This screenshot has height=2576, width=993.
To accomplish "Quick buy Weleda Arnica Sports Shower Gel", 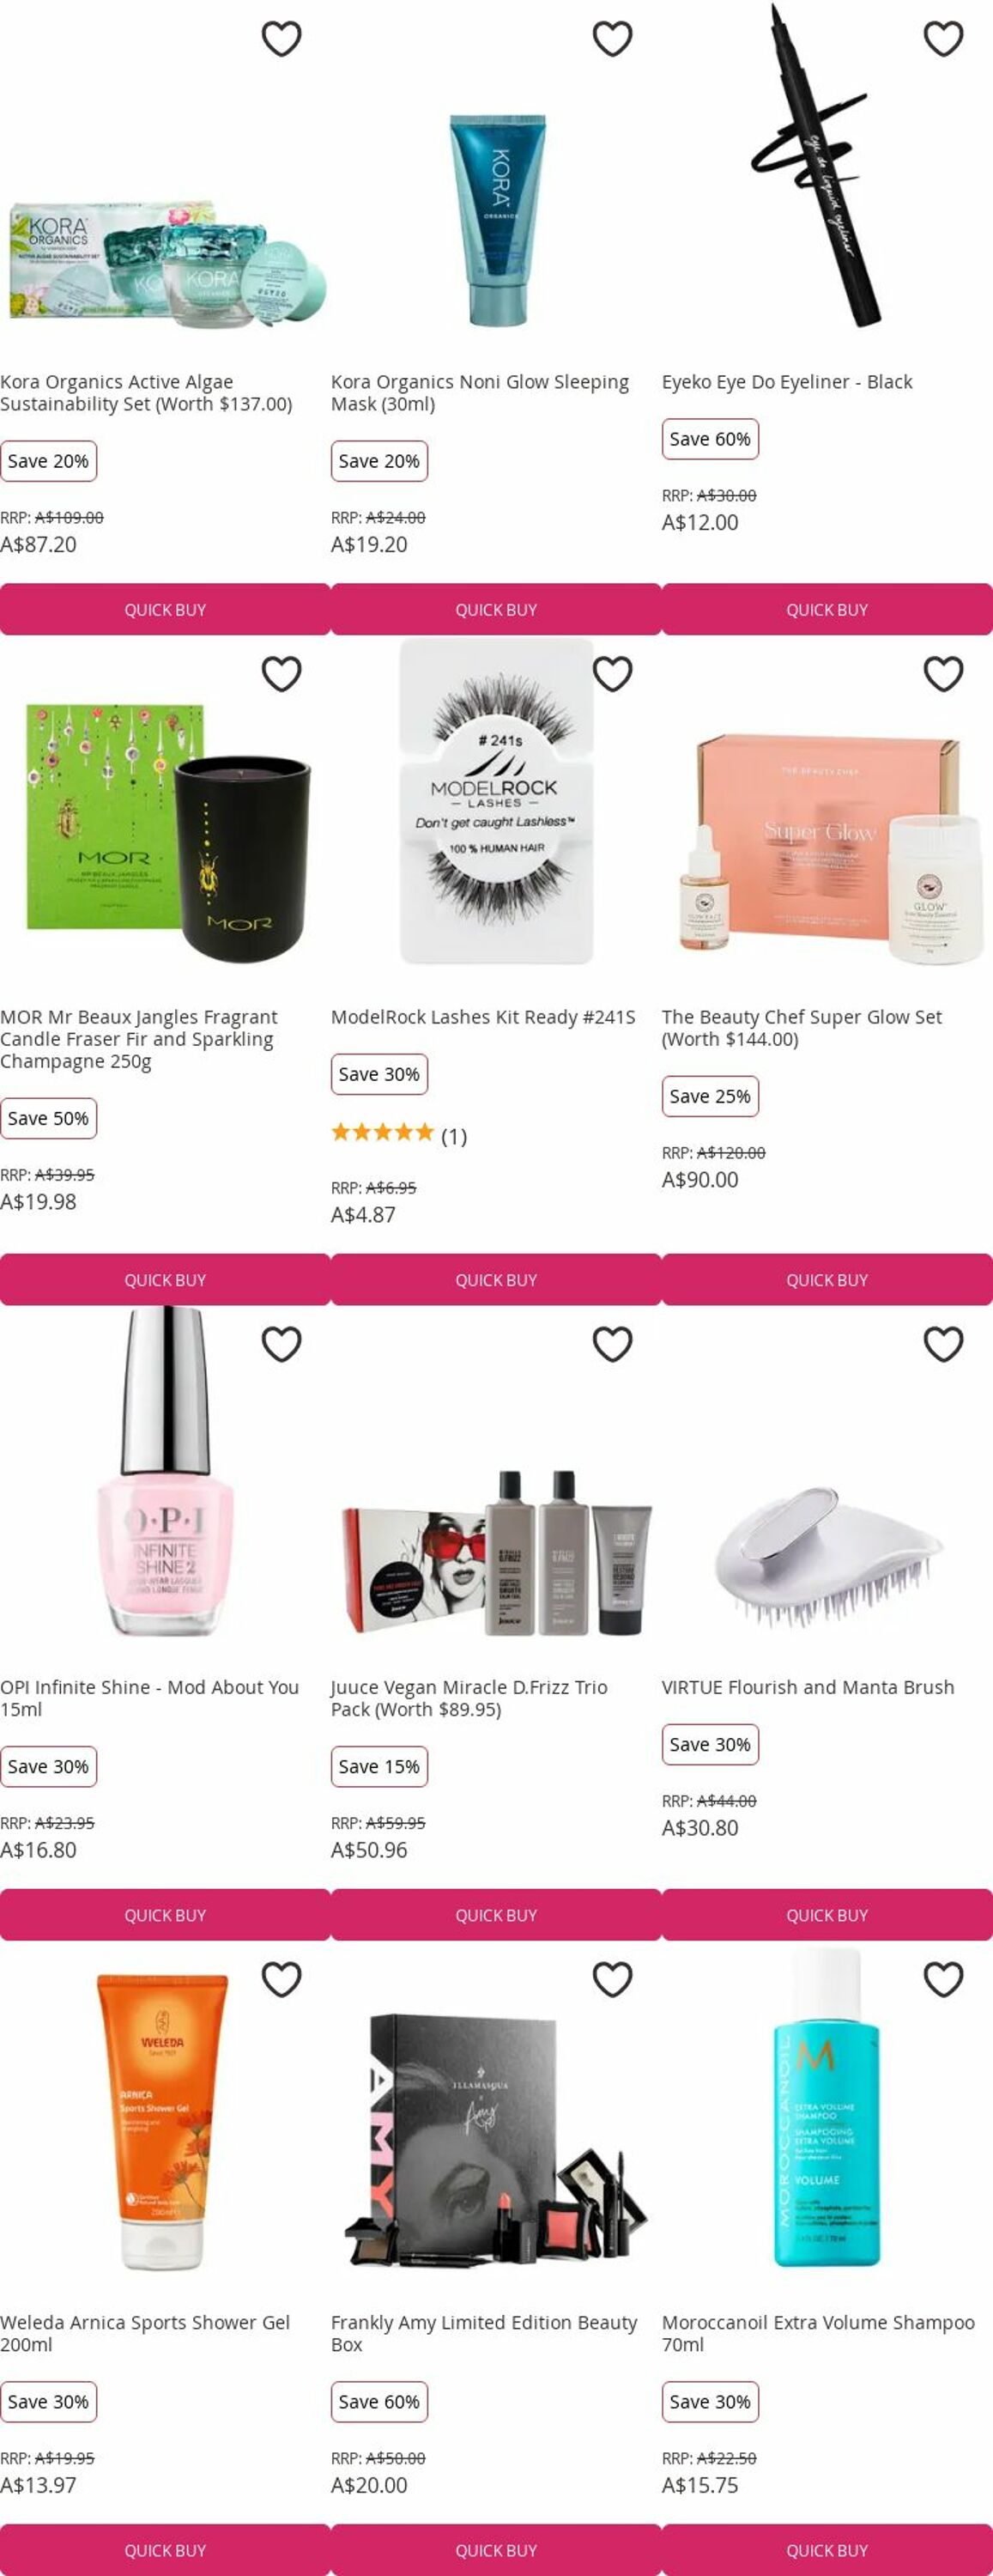I will coord(165,2549).
